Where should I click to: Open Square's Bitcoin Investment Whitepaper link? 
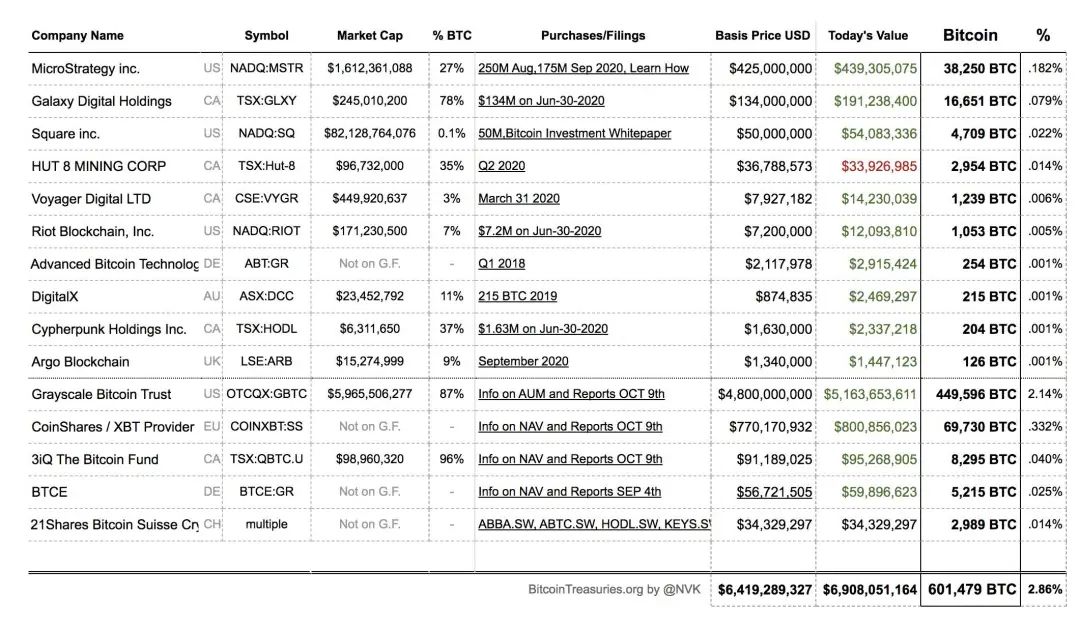574,133
